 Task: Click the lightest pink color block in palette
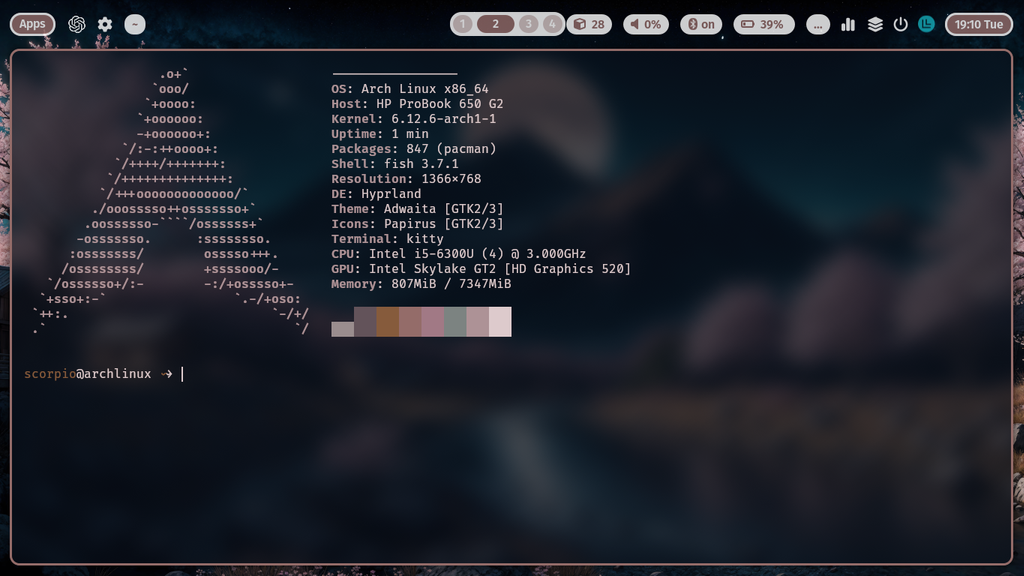500,322
